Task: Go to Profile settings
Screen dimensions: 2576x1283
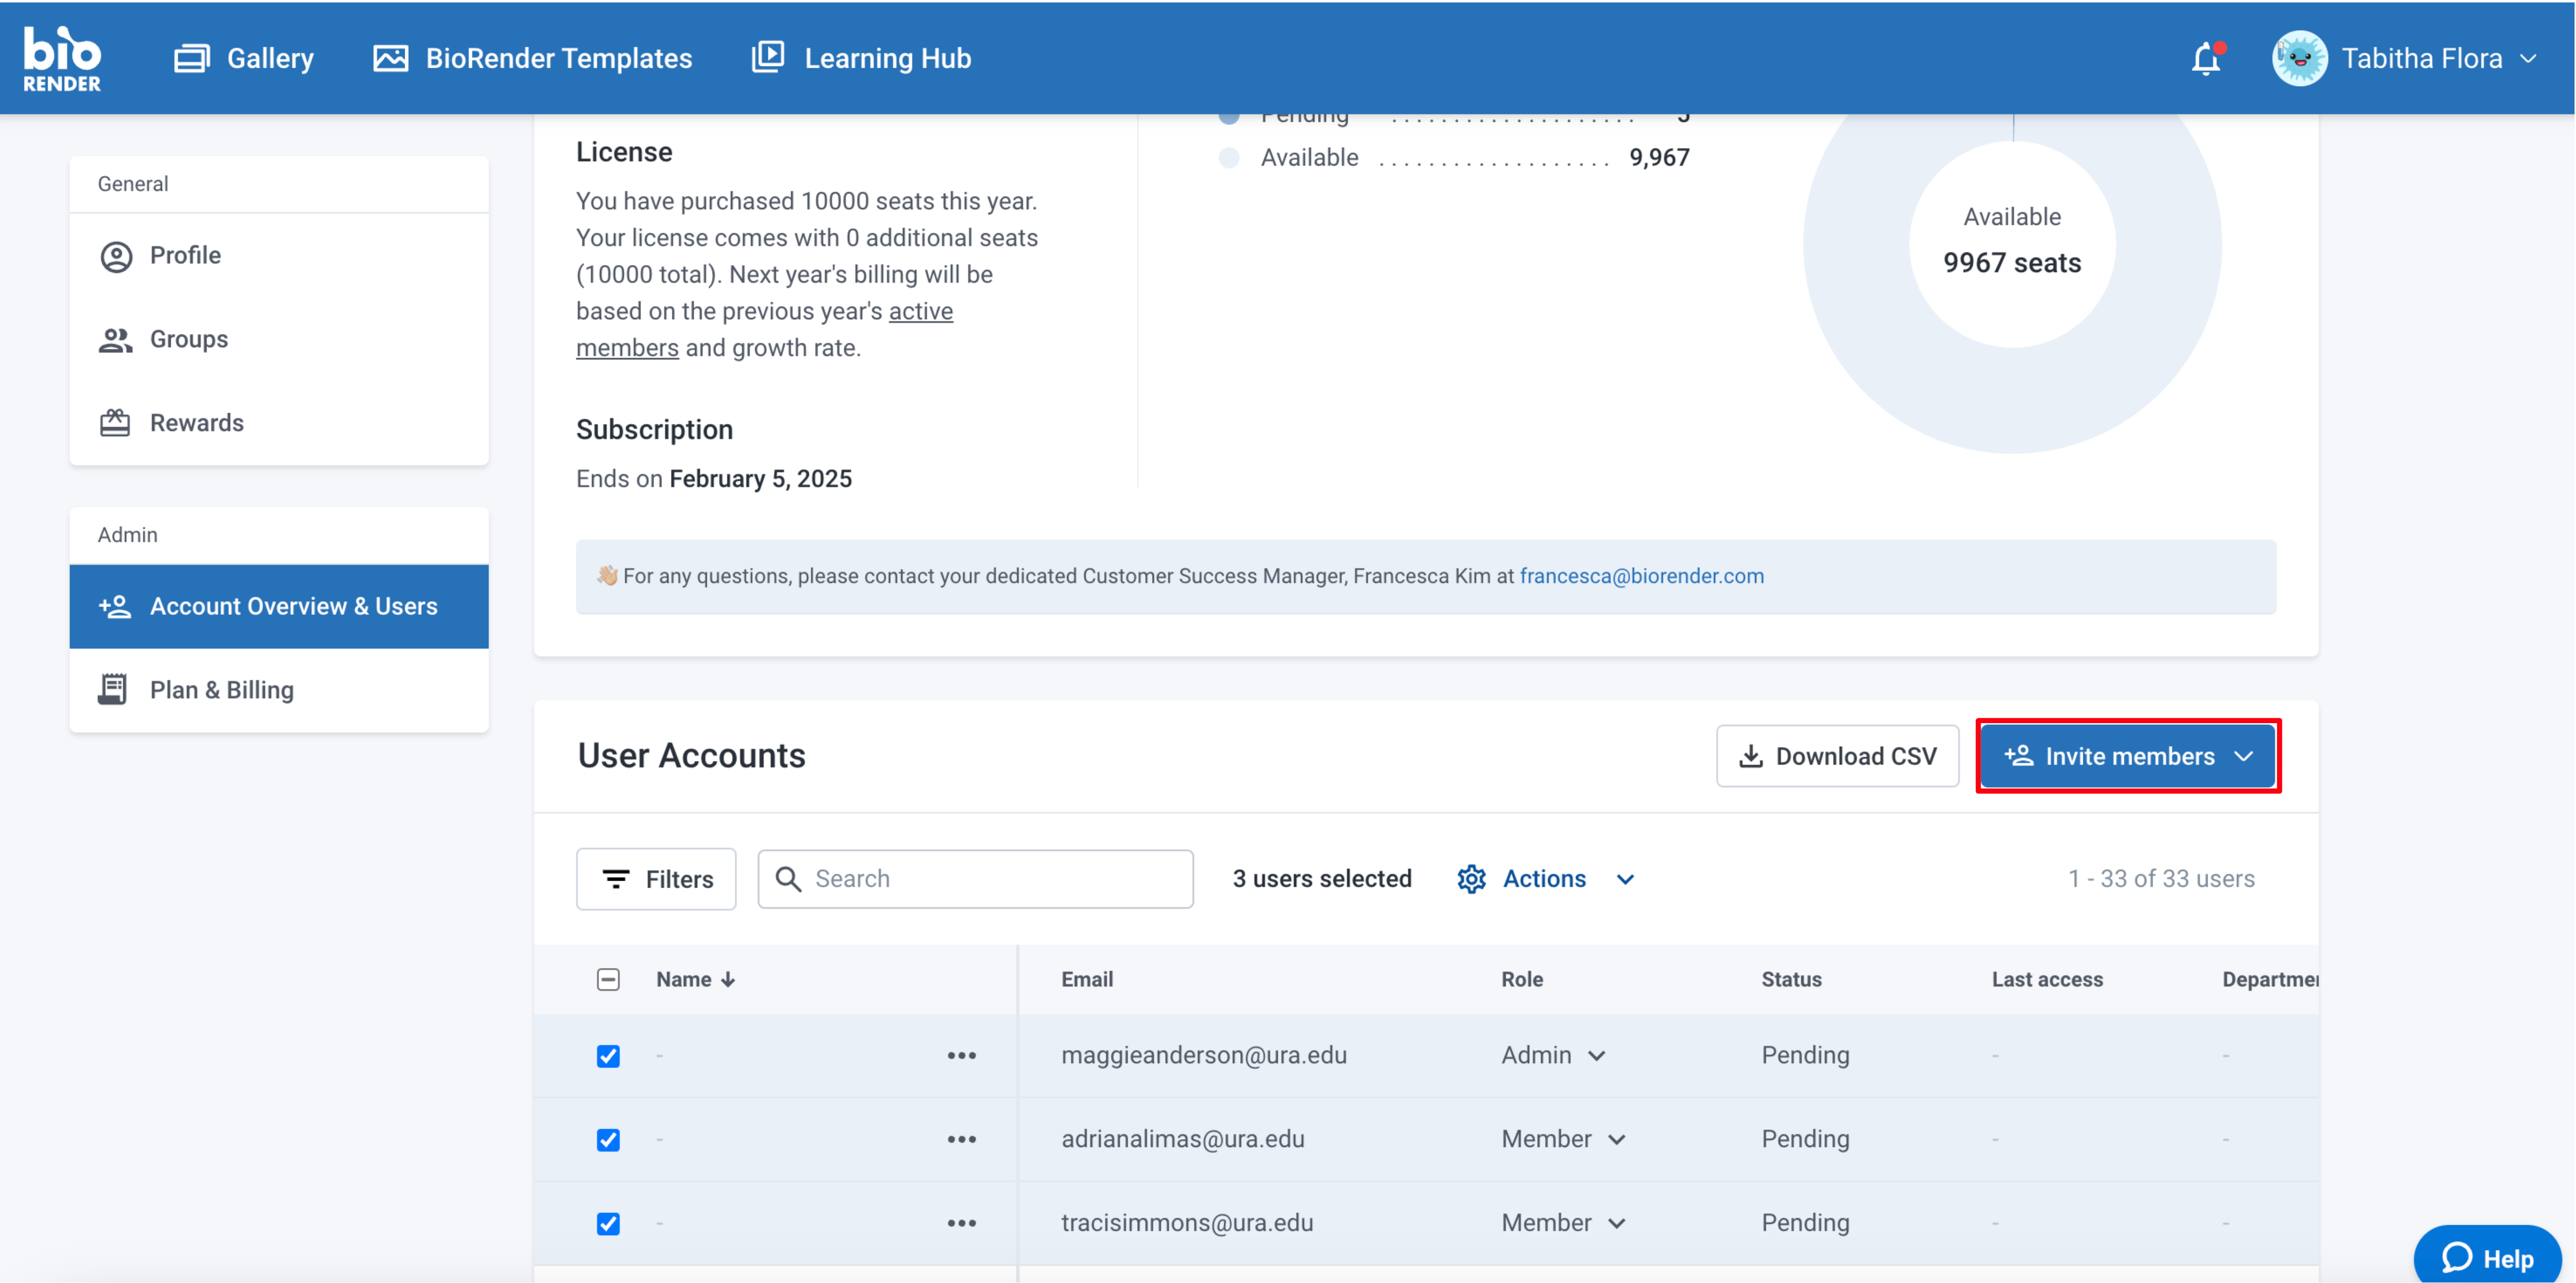Action: [279, 256]
